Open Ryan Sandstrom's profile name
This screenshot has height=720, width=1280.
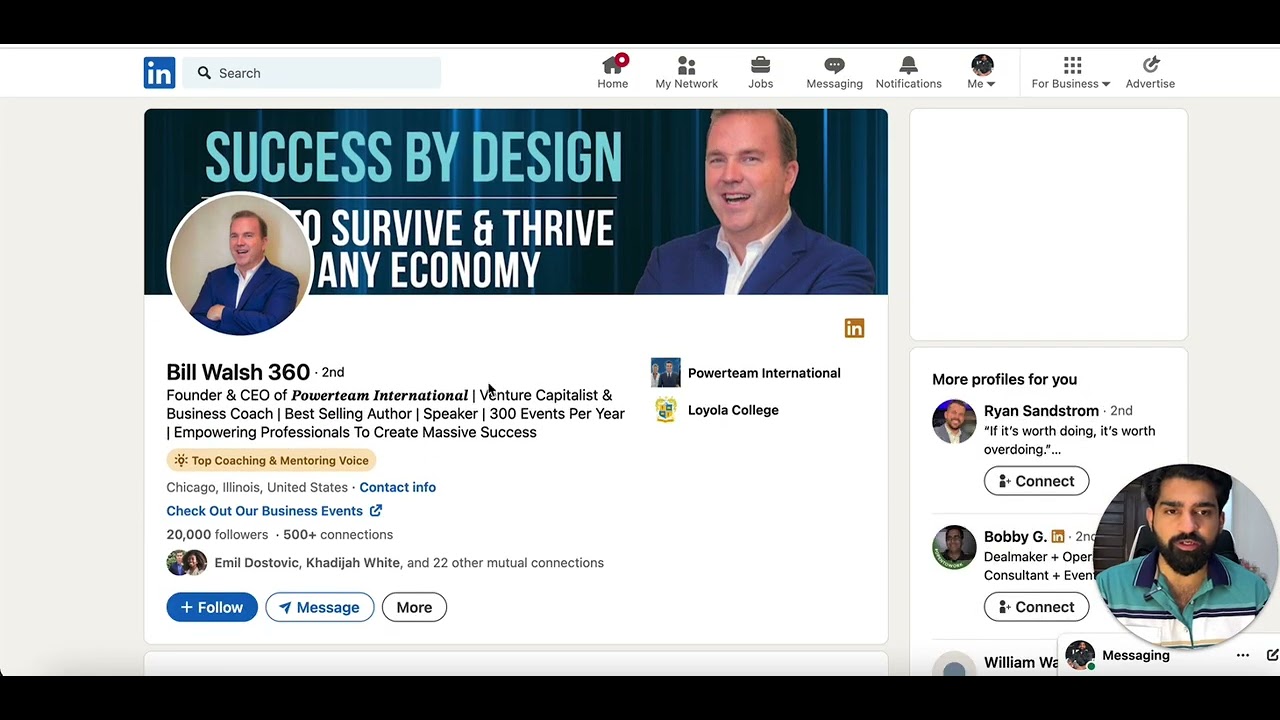(x=1041, y=411)
